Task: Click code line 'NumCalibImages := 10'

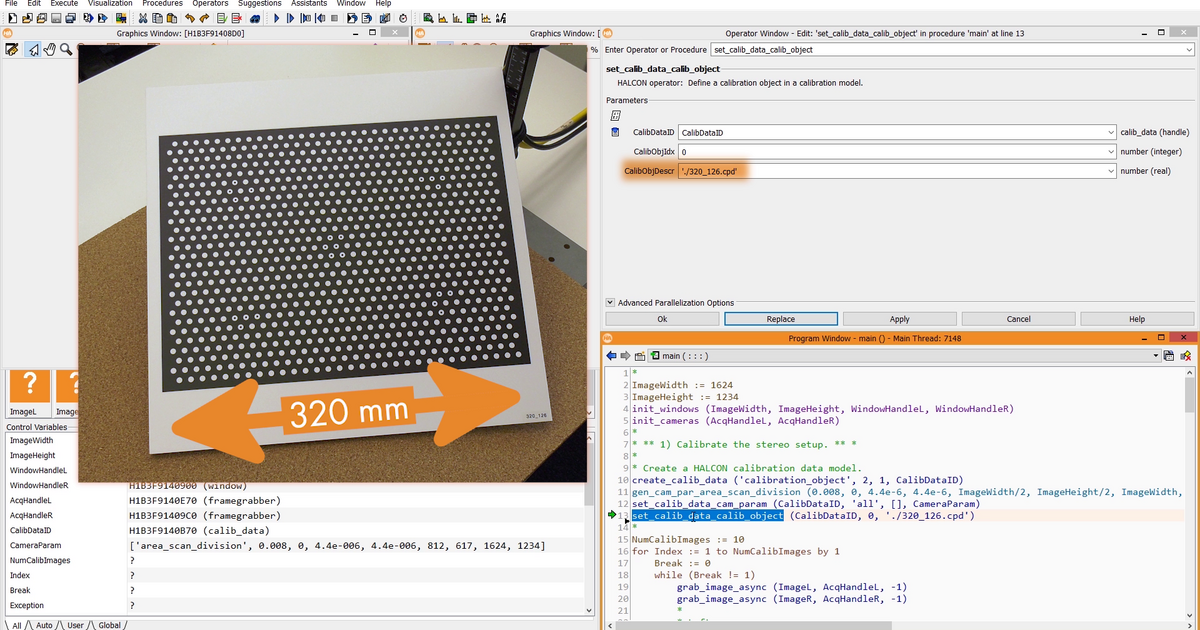Action: tap(687, 540)
